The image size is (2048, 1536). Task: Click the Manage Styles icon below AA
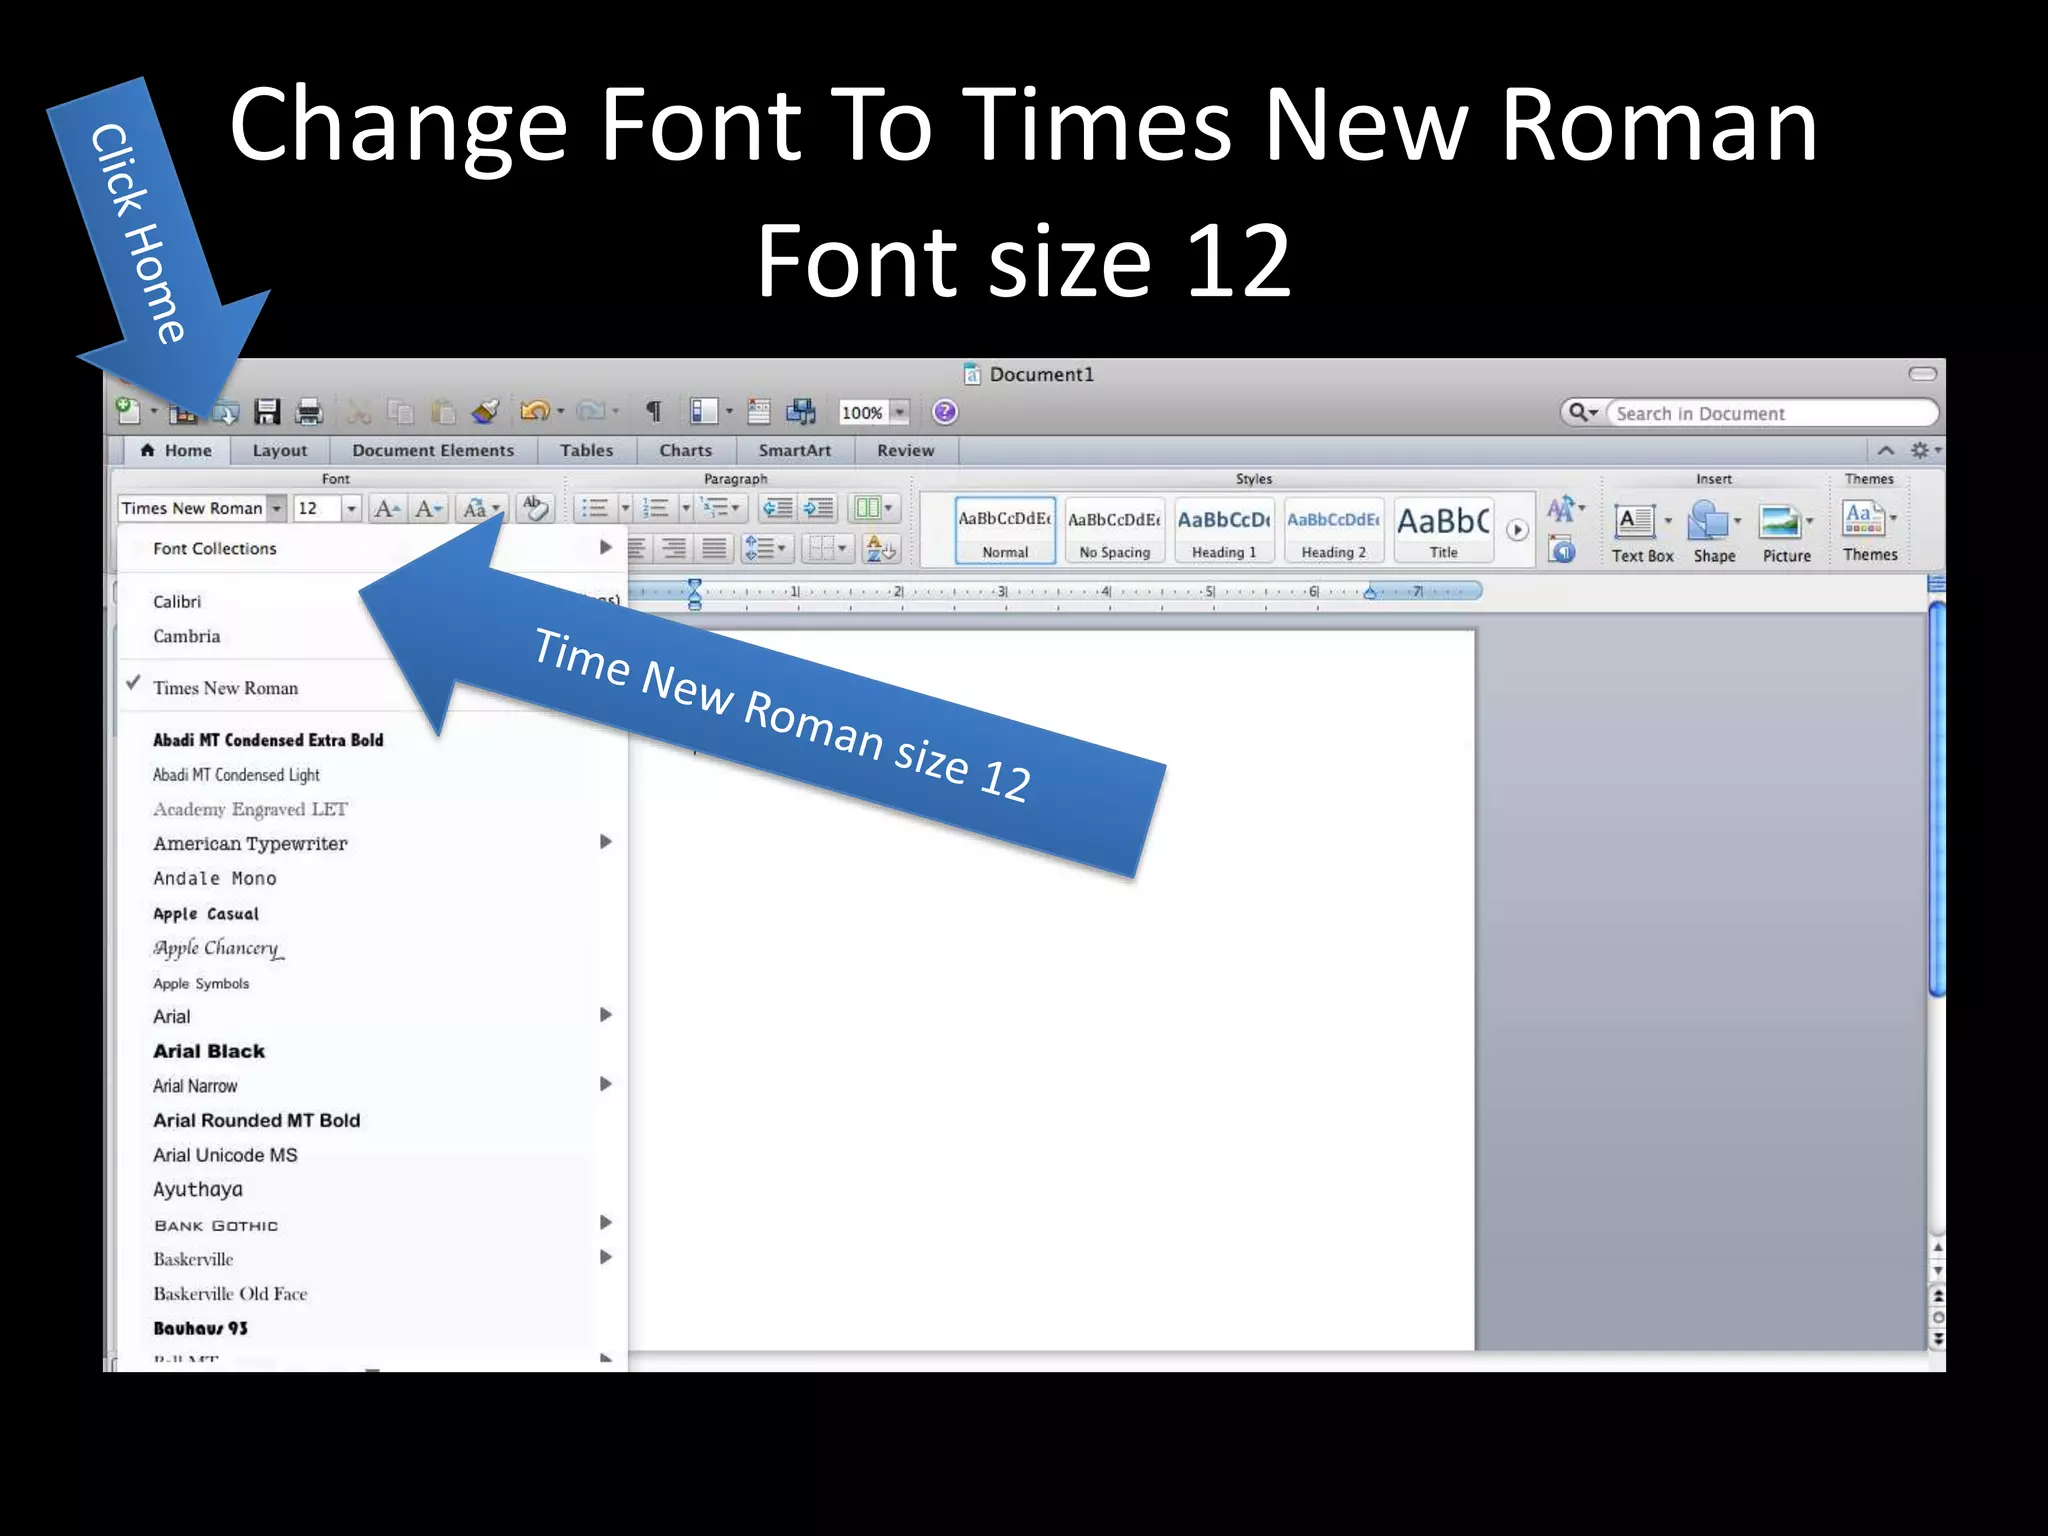[1562, 549]
